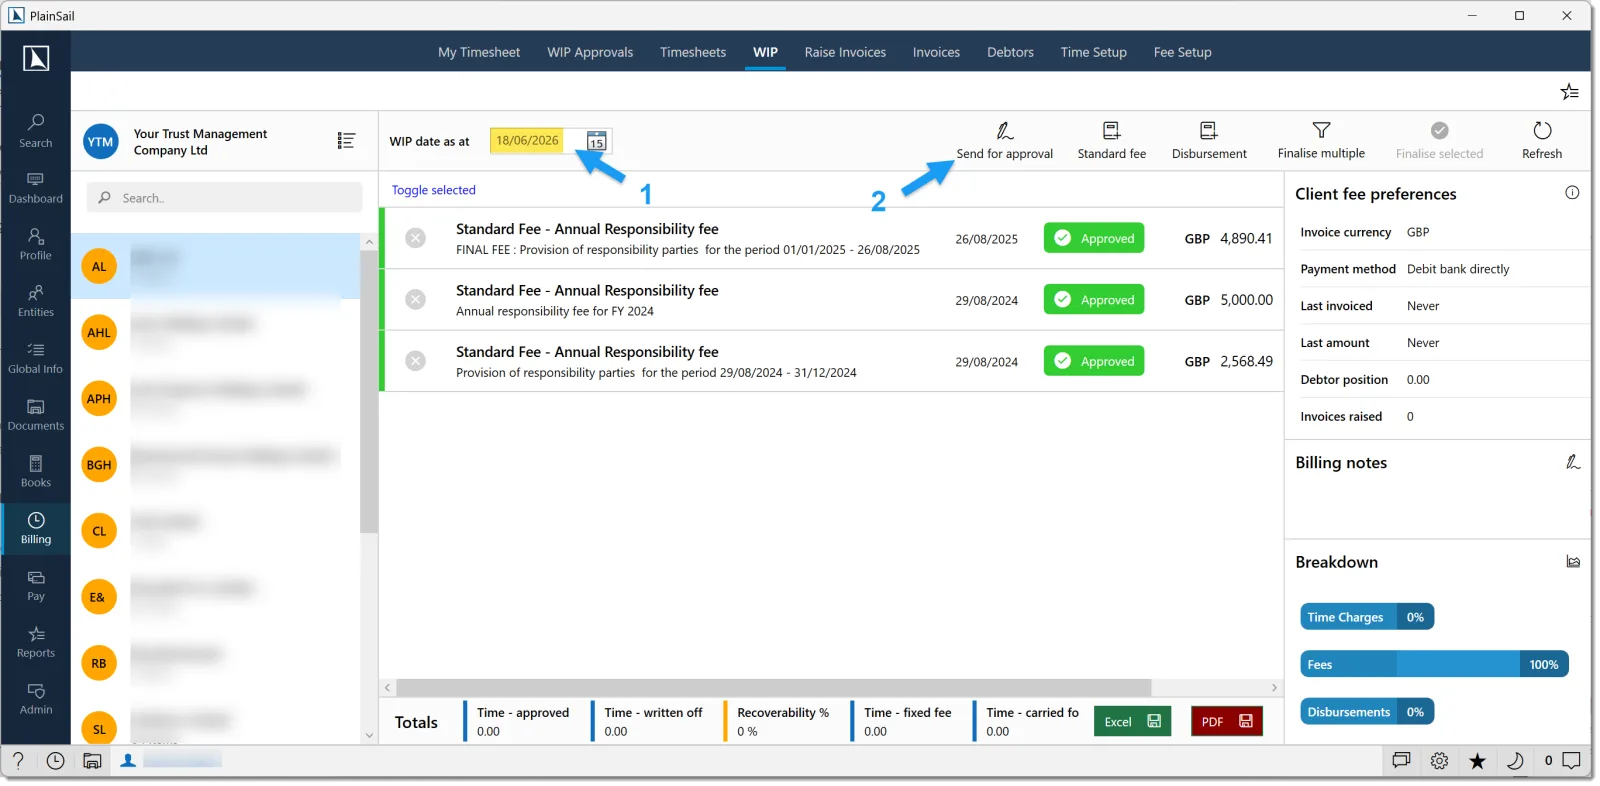Viewport: 1600px width, 786px height.
Task: Open Global Info section
Action: coord(36,359)
